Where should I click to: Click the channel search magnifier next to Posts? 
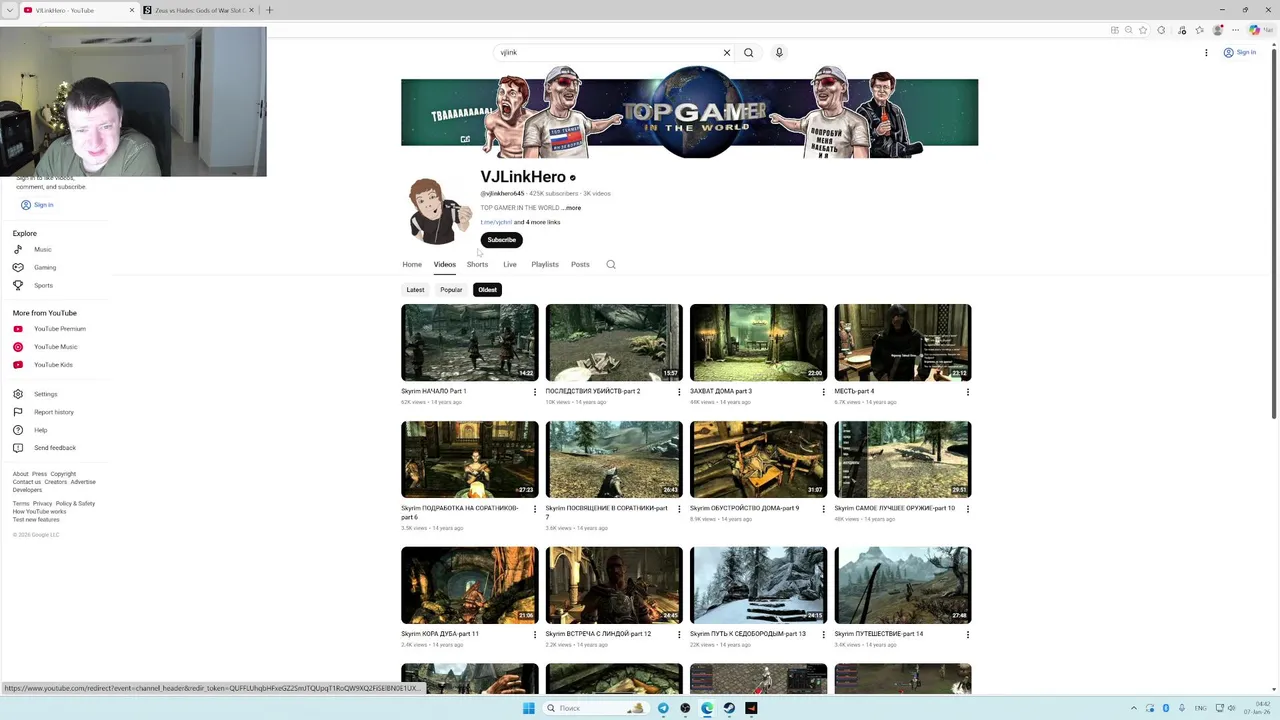(611, 265)
